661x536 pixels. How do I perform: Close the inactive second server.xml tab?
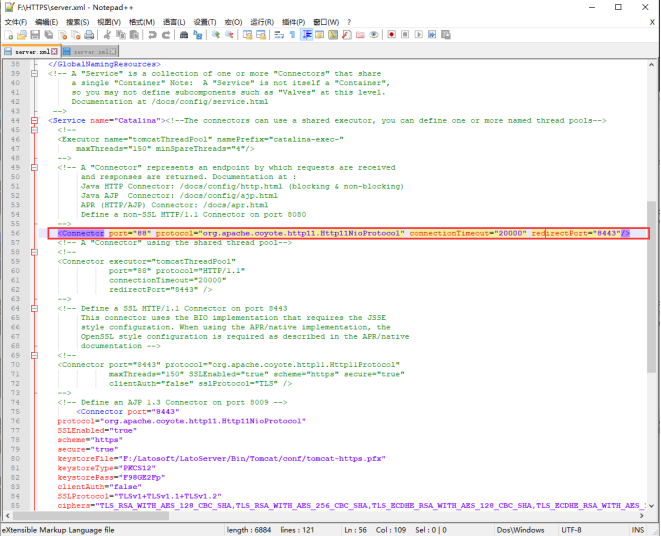click(x=113, y=52)
